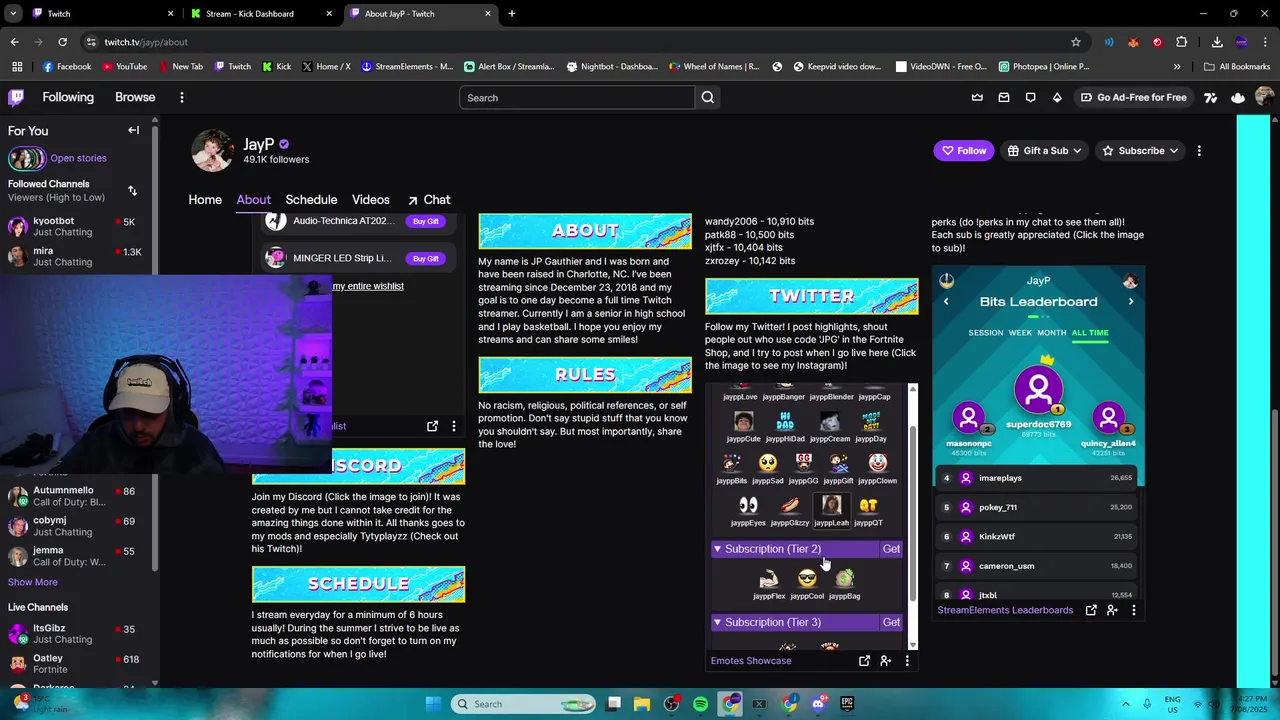Open Epic Games launcher from taskbar
The image size is (1280, 720).
[x=847, y=704]
